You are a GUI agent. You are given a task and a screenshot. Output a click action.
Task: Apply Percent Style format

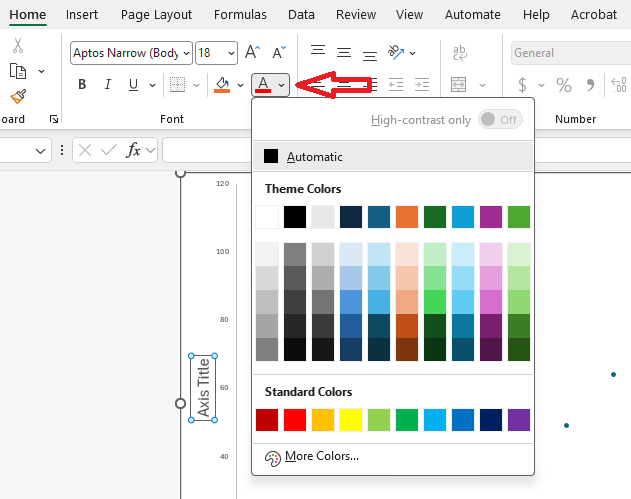pos(564,85)
